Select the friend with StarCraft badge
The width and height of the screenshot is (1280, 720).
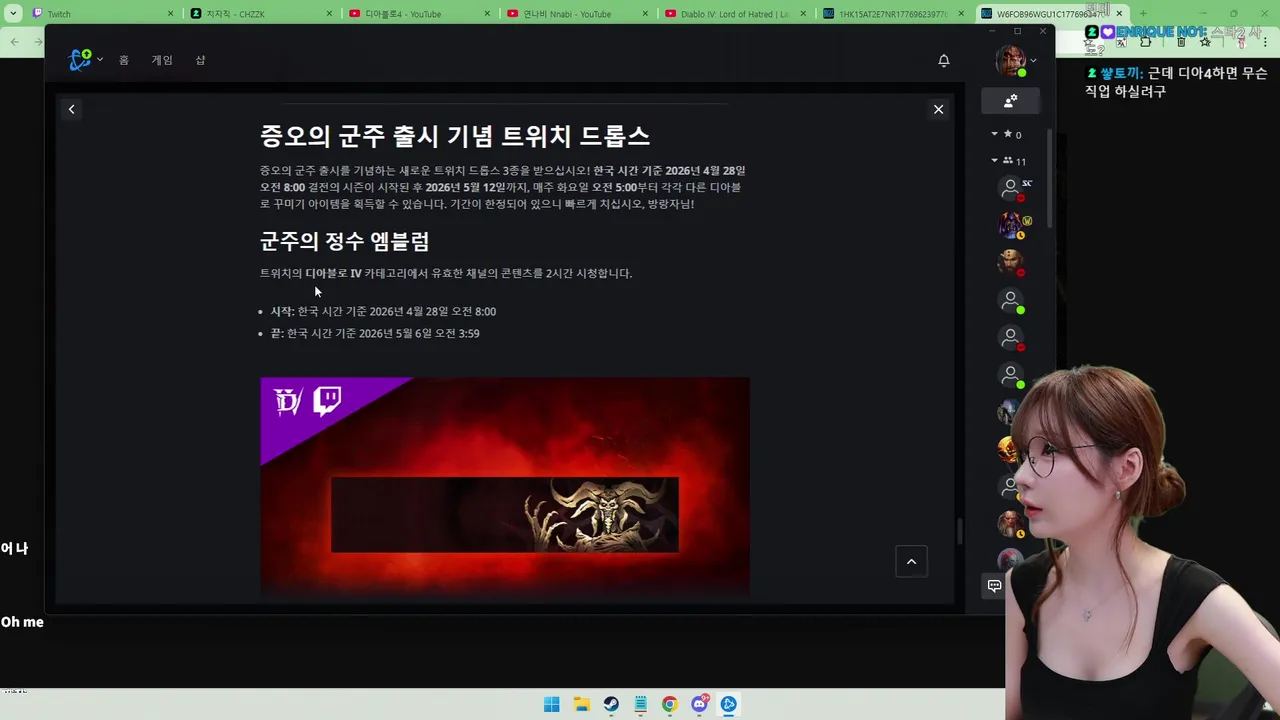pyautogui.click(x=1011, y=187)
